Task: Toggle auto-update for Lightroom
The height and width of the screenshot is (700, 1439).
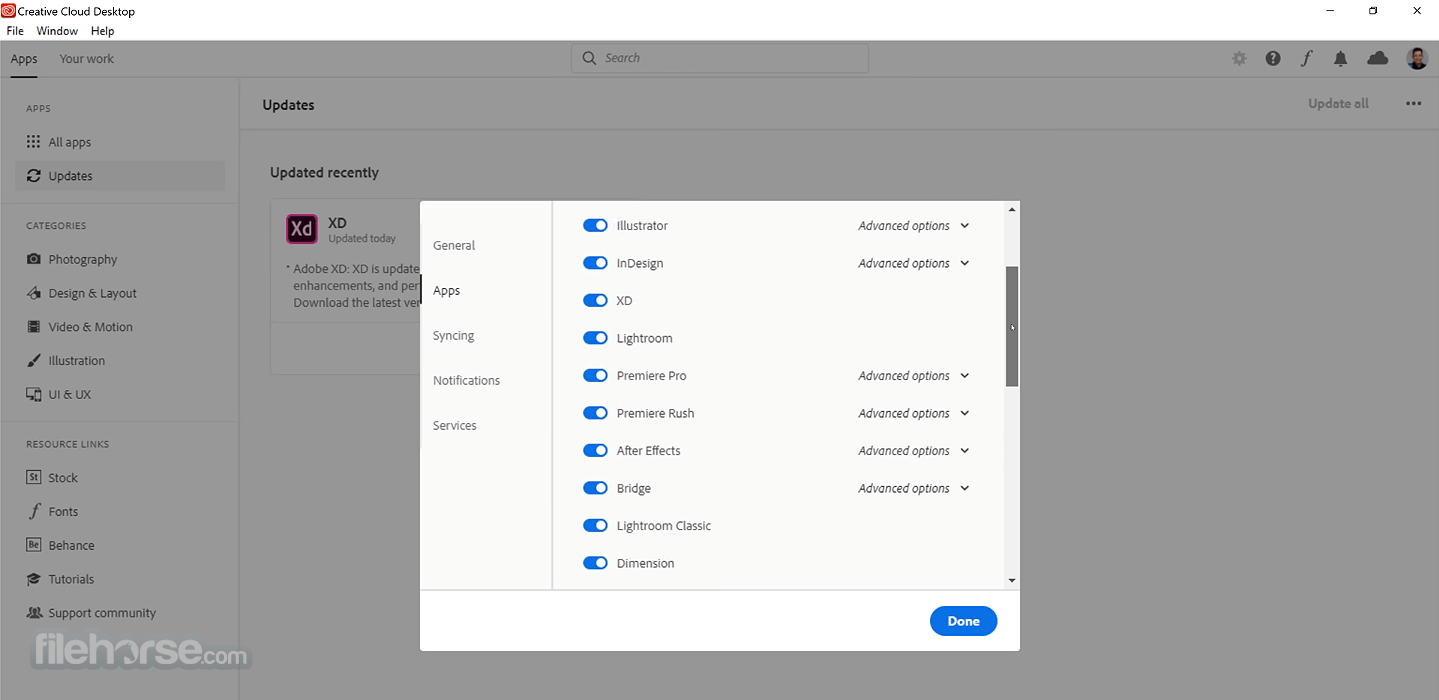Action: click(x=595, y=338)
